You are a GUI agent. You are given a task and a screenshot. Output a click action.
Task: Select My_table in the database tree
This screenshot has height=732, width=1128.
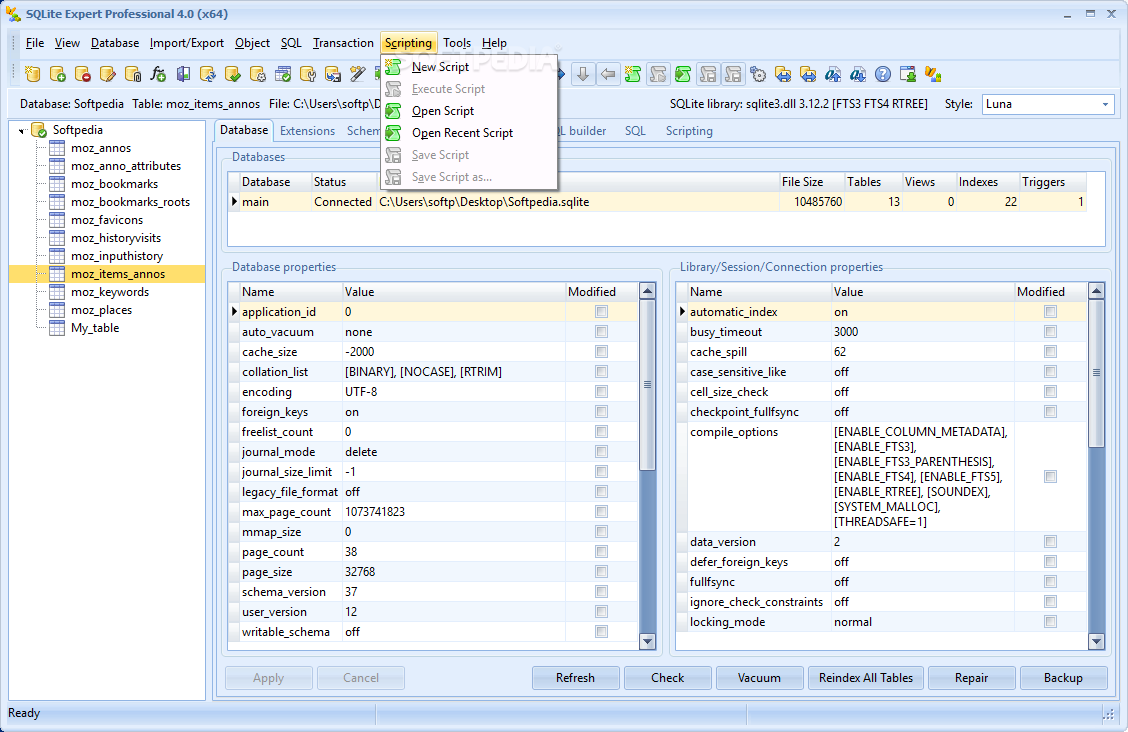click(95, 328)
